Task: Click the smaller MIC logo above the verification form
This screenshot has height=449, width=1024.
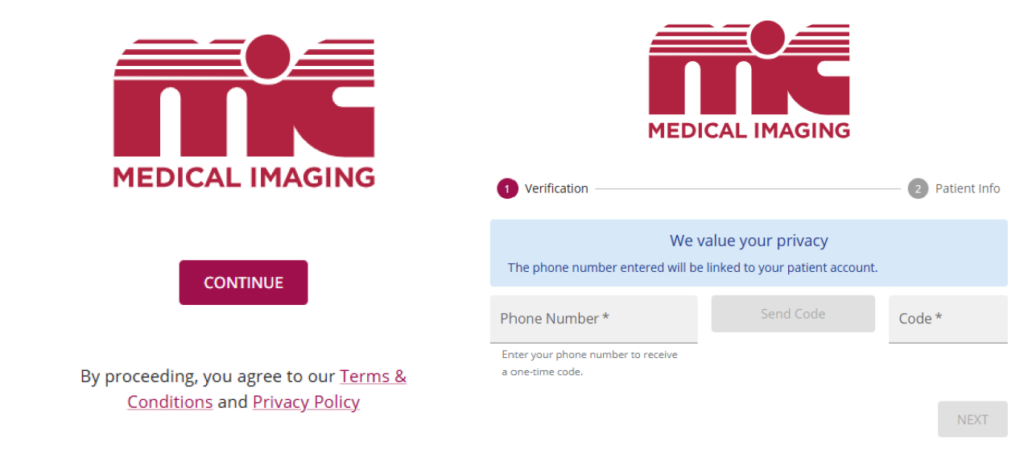Action: point(749,68)
